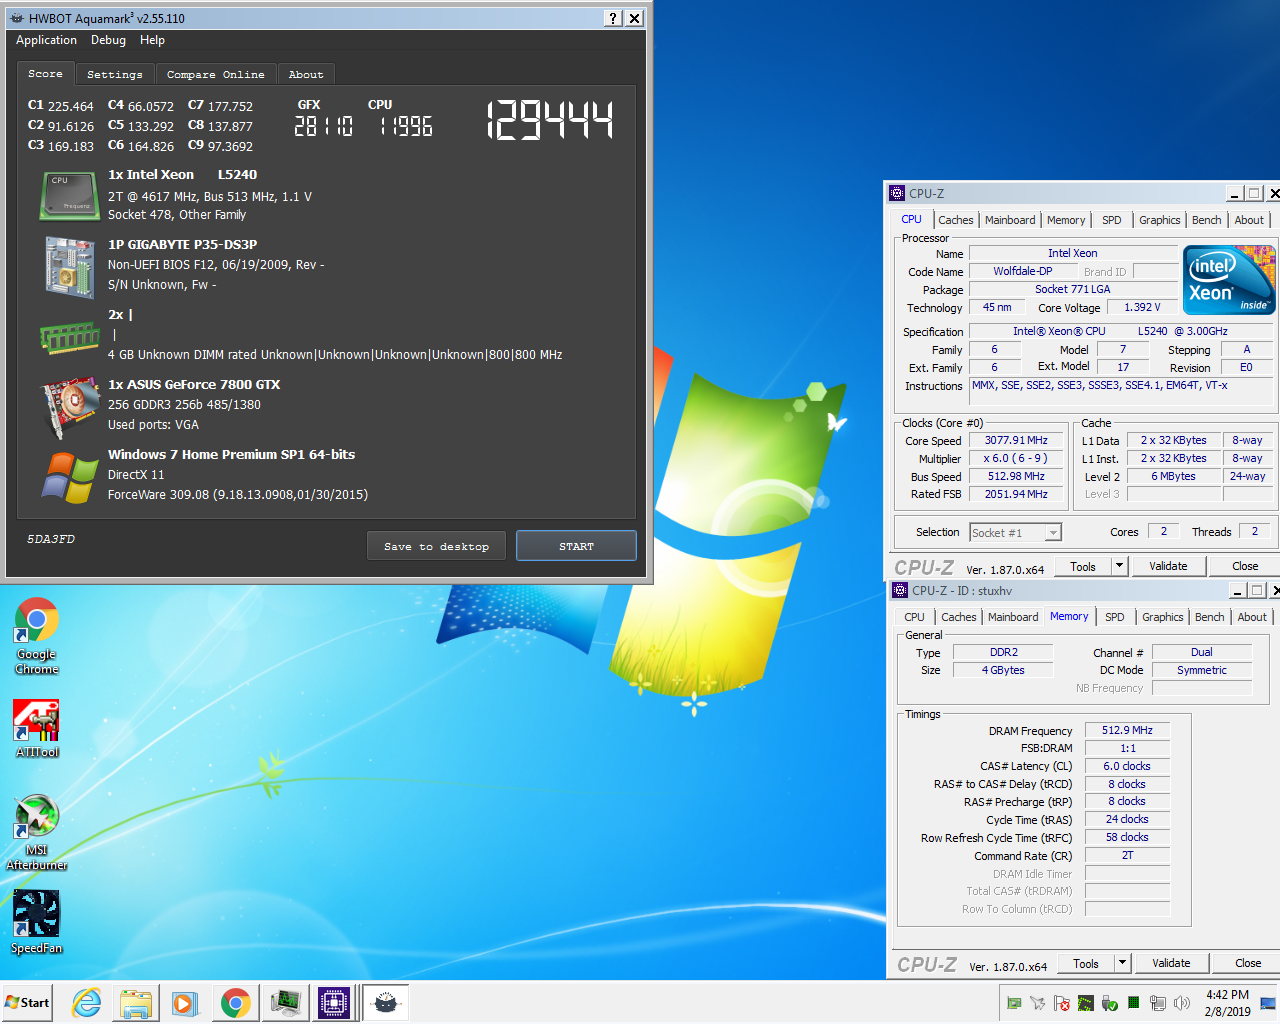
Task: Click Validate in upper CPU-Z window
Action: click(x=1168, y=566)
